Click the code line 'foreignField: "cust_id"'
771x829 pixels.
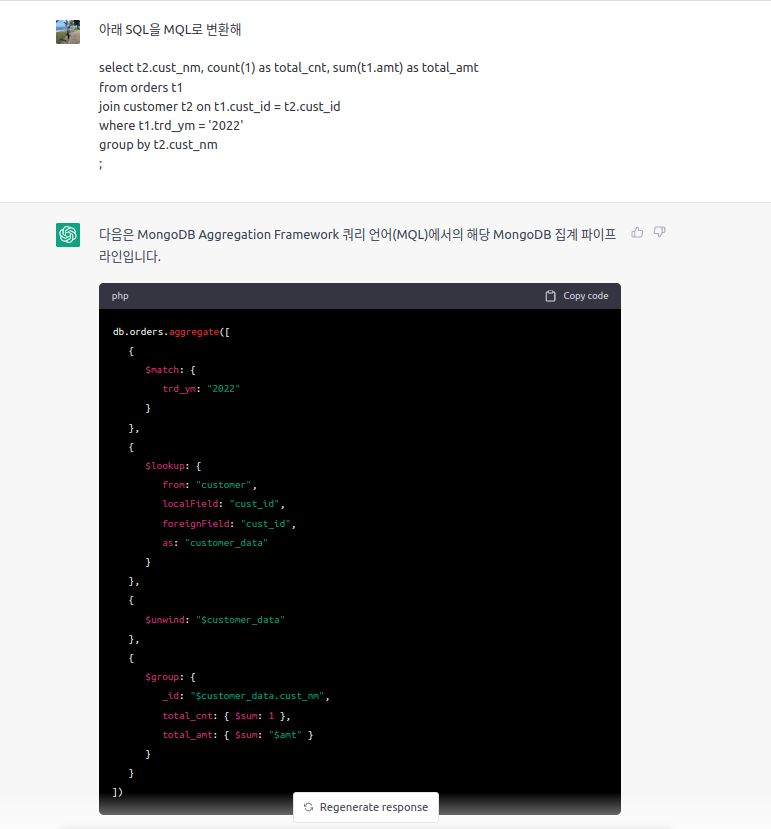click(x=229, y=523)
